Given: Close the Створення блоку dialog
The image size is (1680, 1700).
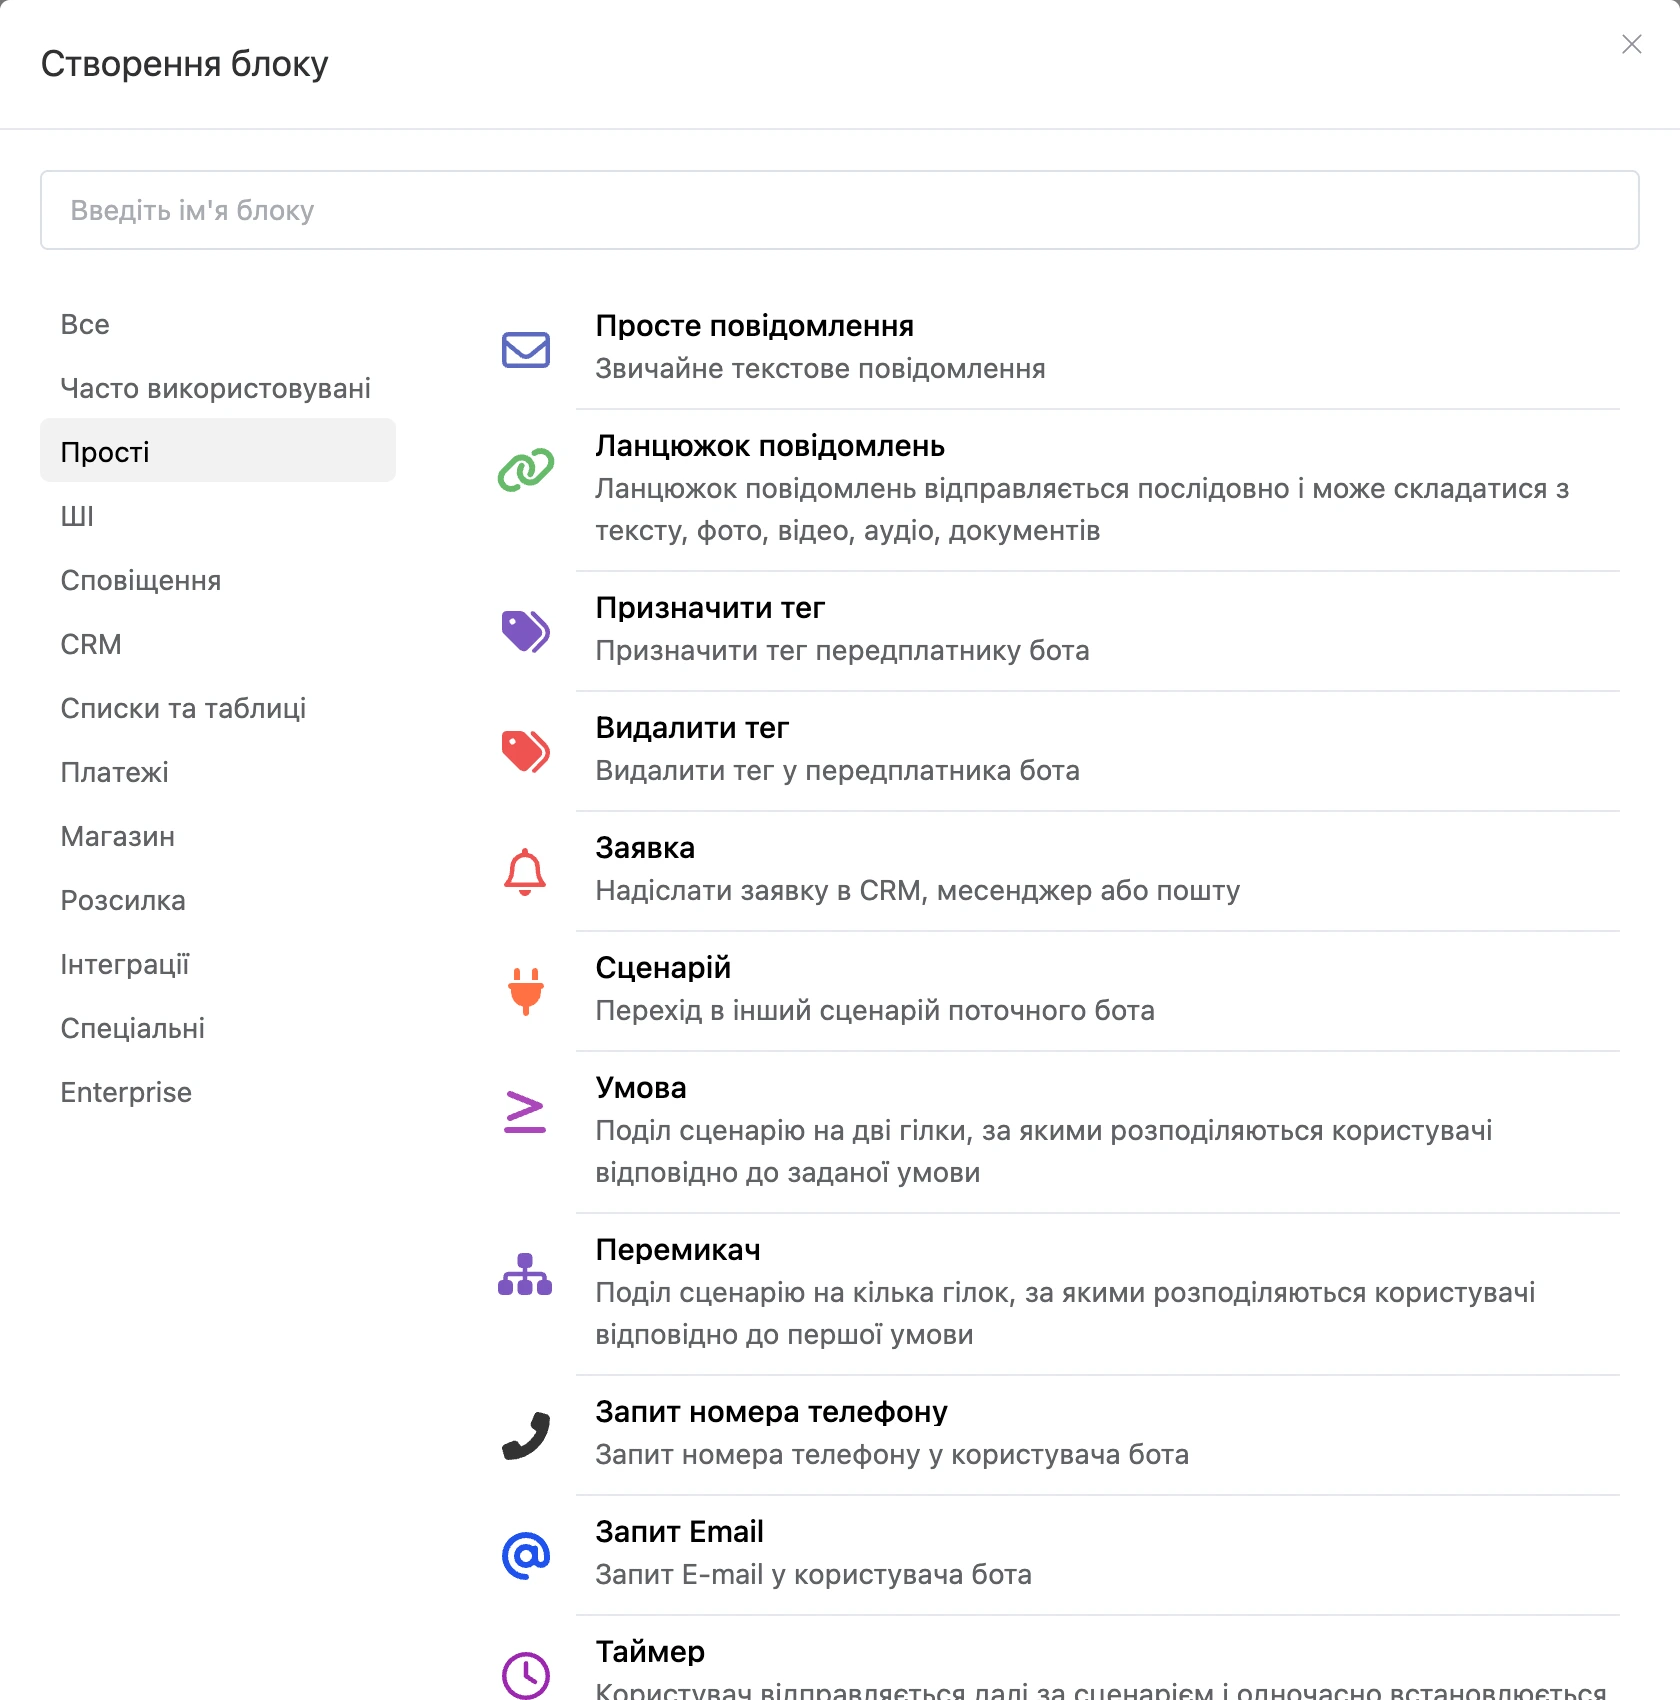Looking at the screenshot, I should [1632, 44].
